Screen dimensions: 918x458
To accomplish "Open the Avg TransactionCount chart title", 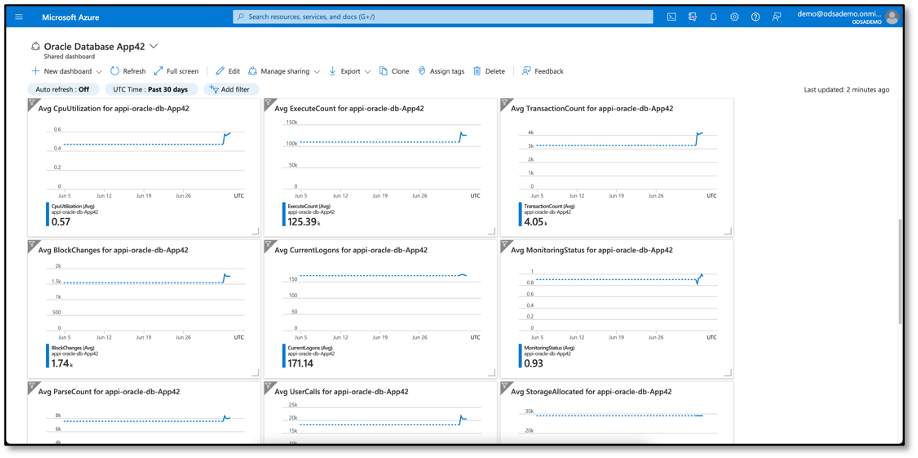I will pyautogui.click(x=592, y=108).
